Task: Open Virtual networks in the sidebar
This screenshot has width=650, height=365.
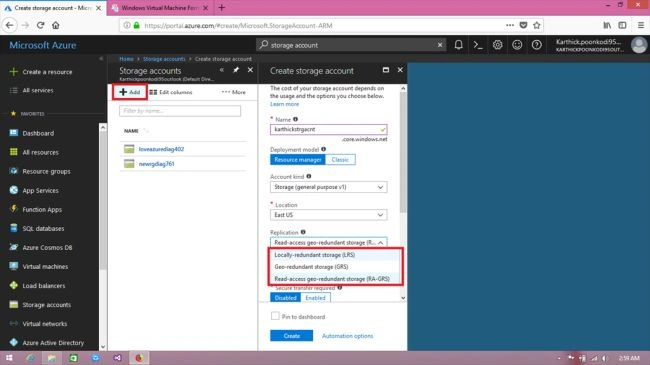Action: (44, 324)
